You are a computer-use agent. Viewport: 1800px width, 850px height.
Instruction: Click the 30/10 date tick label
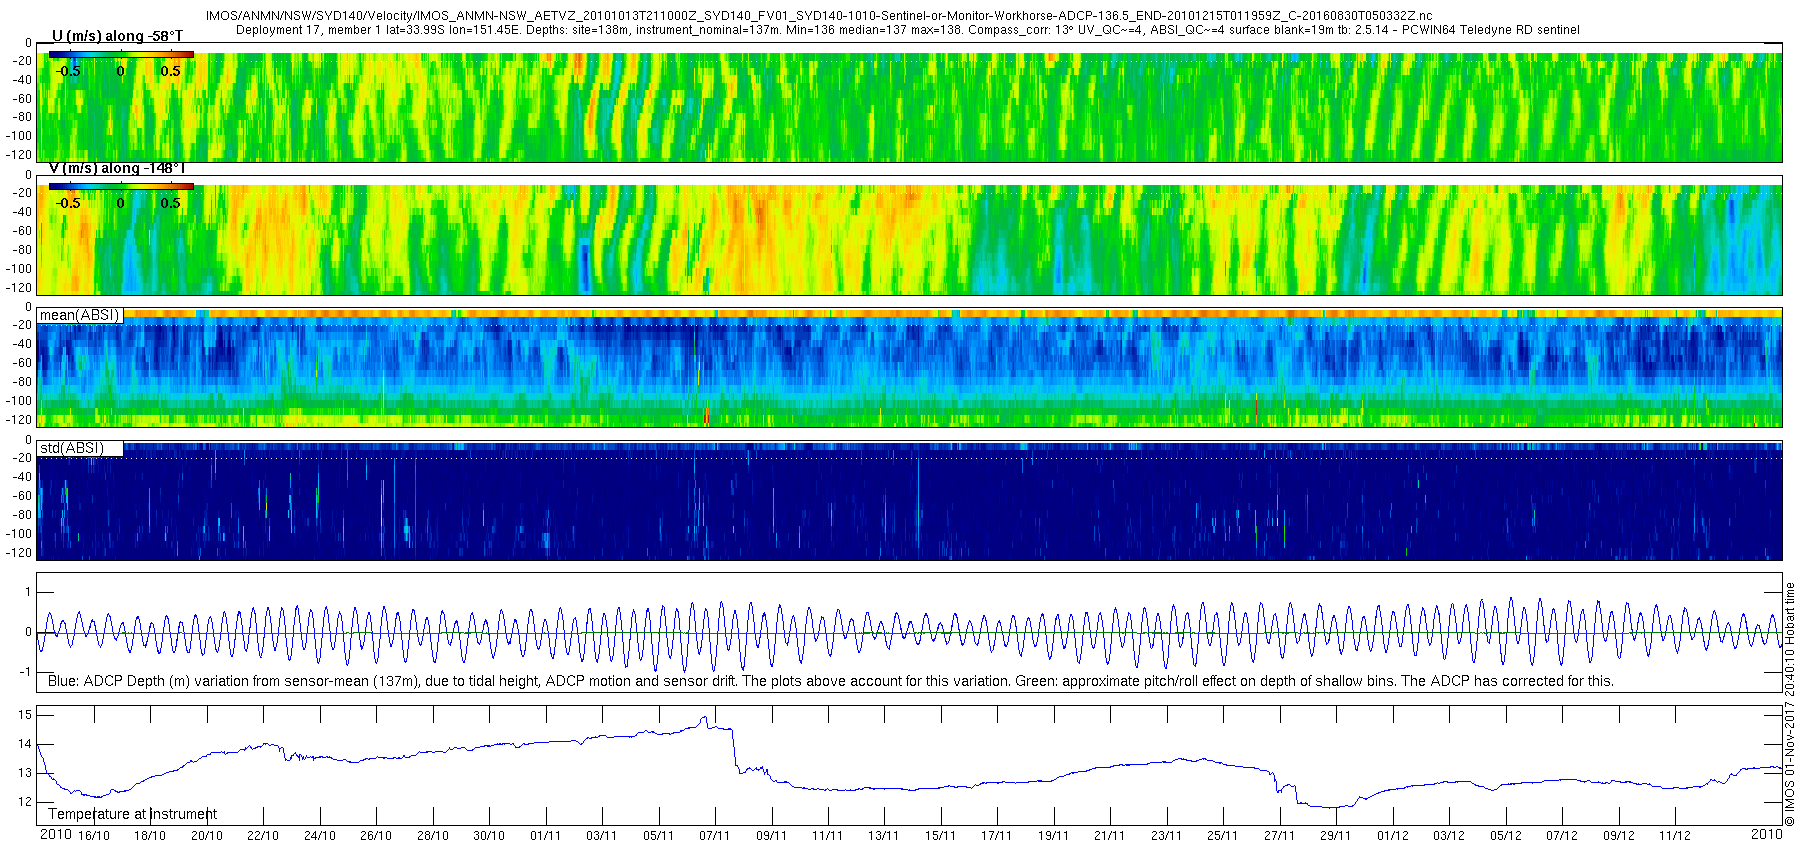coord(489,835)
